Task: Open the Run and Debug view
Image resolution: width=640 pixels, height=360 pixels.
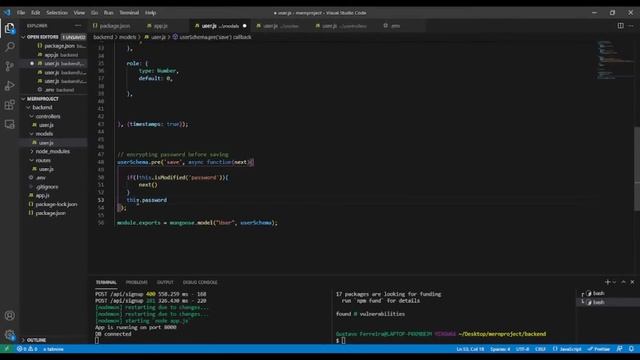Action: coord(9,85)
